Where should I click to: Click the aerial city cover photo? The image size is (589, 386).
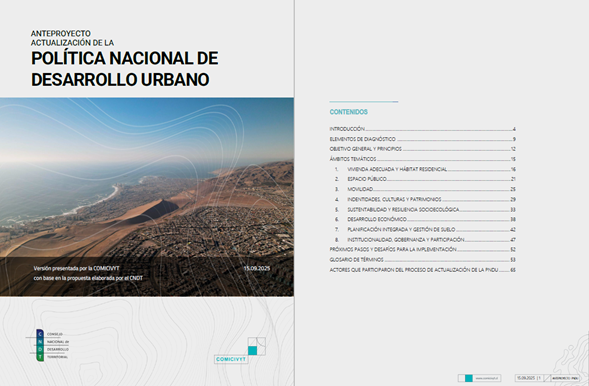point(147,197)
